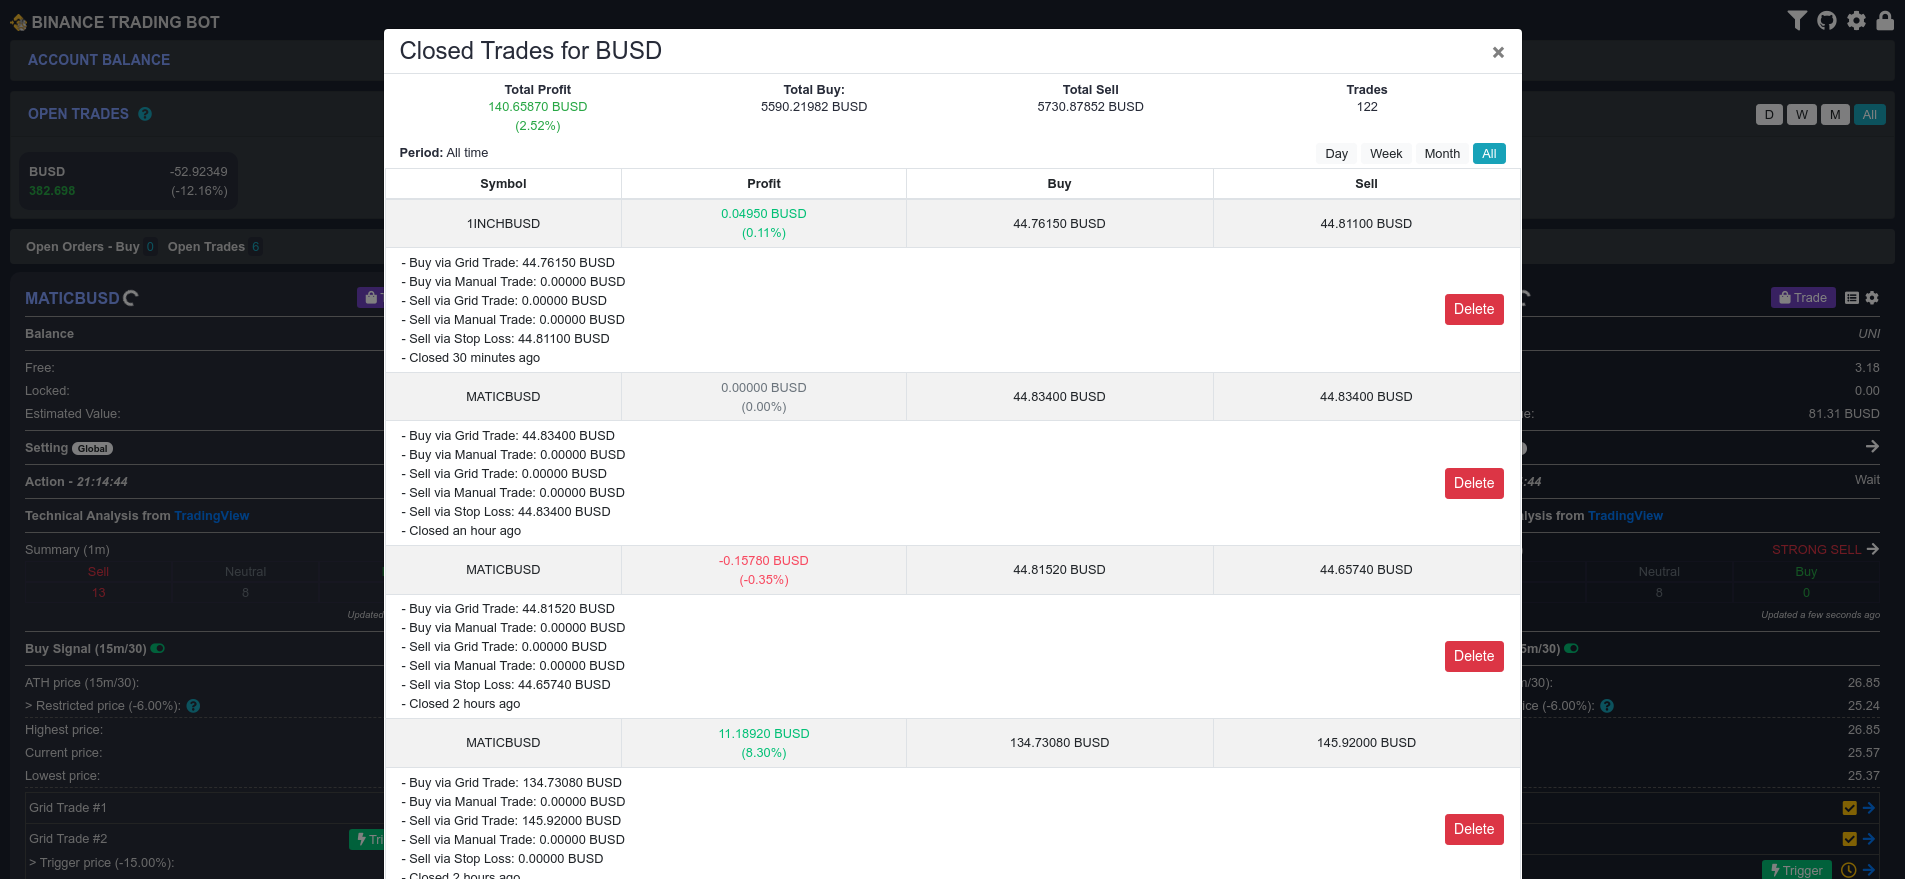Open the GitHub icon link in header
The width and height of the screenshot is (1905, 879).
click(x=1827, y=21)
